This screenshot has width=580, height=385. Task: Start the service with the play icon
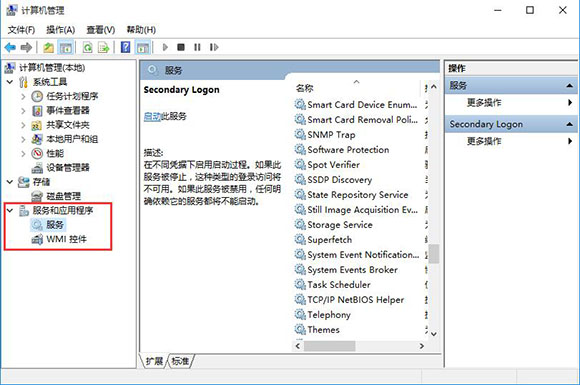pos(165,47)
